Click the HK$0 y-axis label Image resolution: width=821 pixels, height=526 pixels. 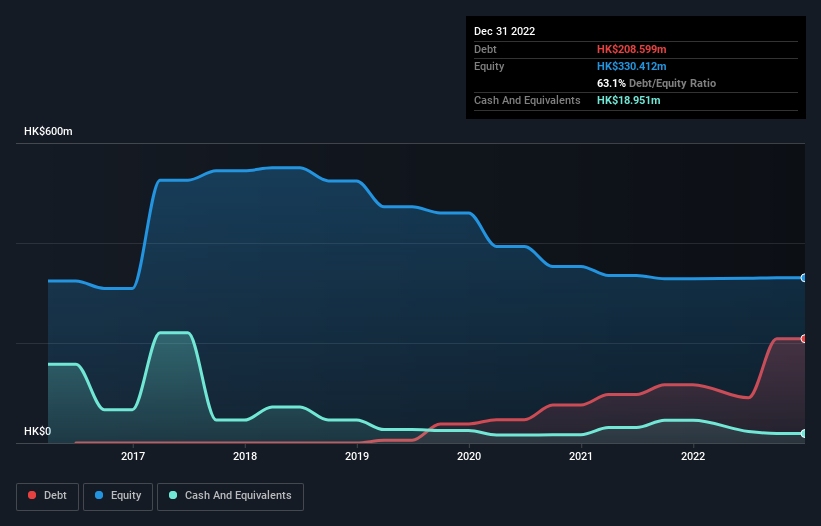(38, 431)
